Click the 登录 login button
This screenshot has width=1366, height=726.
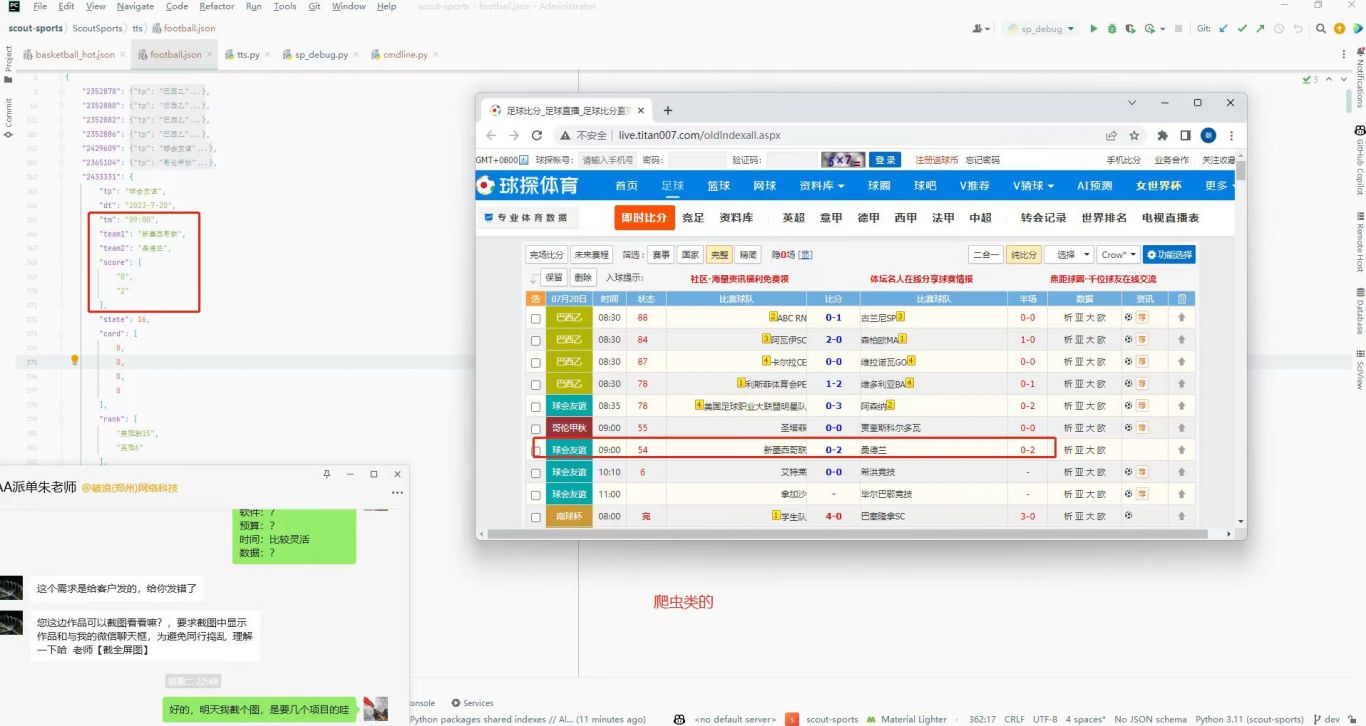click(x=885, y=160)
